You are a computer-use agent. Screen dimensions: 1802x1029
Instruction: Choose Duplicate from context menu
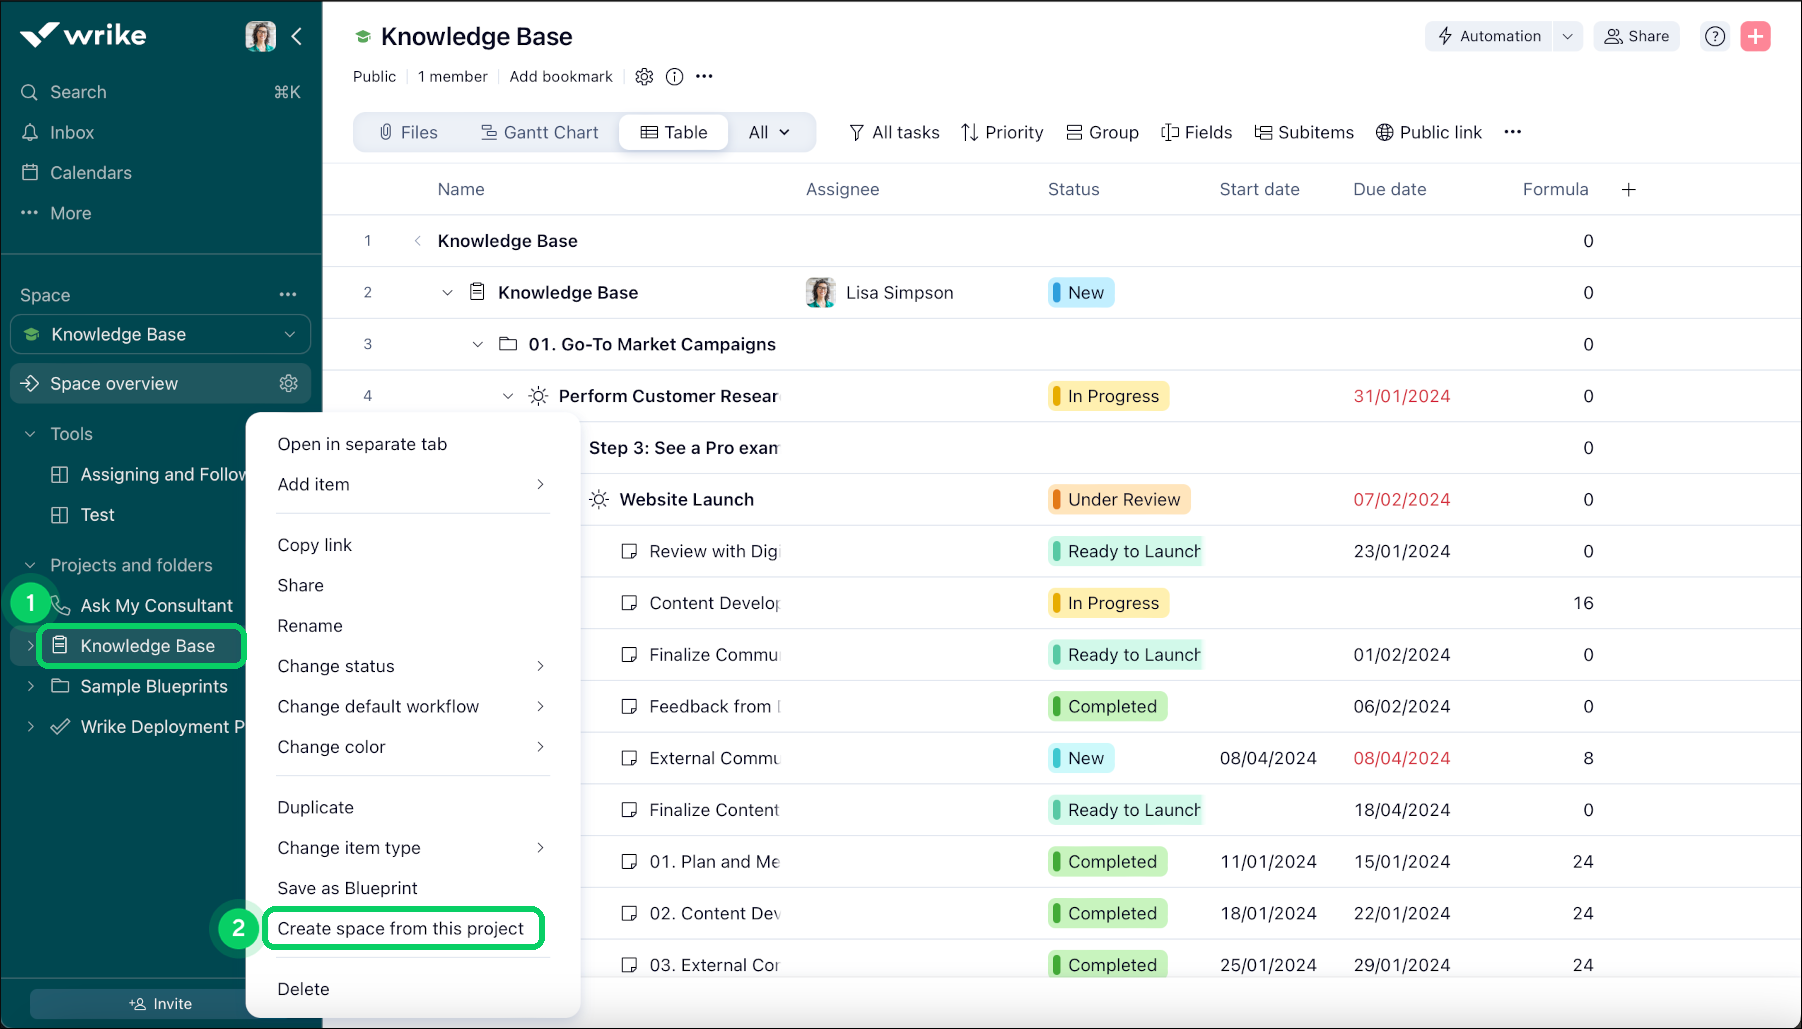point(316,808)
